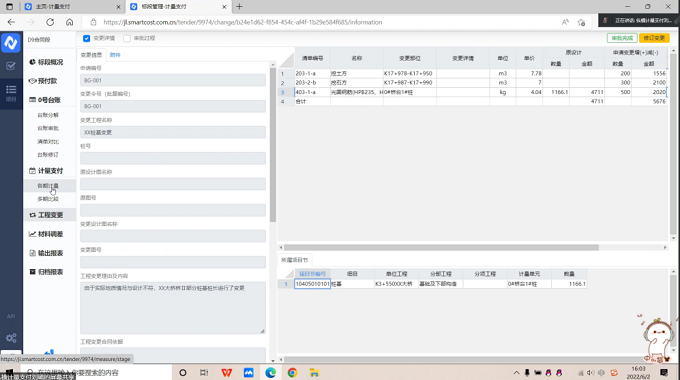Click the 变更部位 column header
The image size is (680, 380).
pos(410,58)
